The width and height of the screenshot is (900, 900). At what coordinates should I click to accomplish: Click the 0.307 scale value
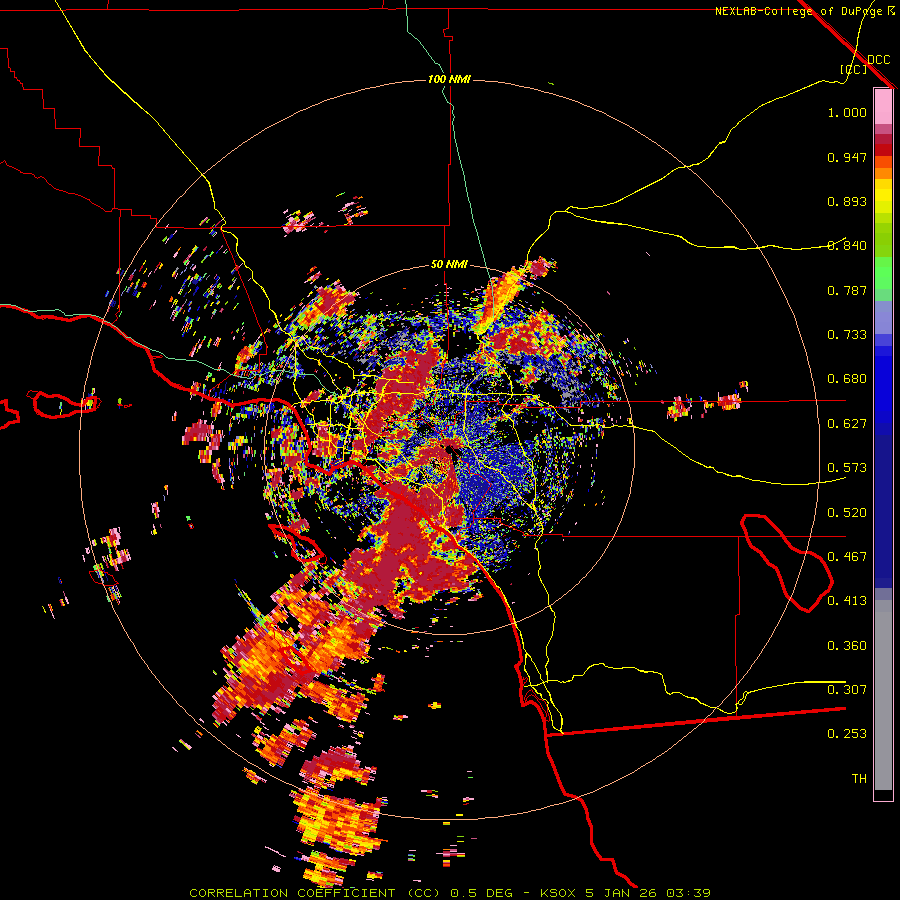(x=847, y=689)
